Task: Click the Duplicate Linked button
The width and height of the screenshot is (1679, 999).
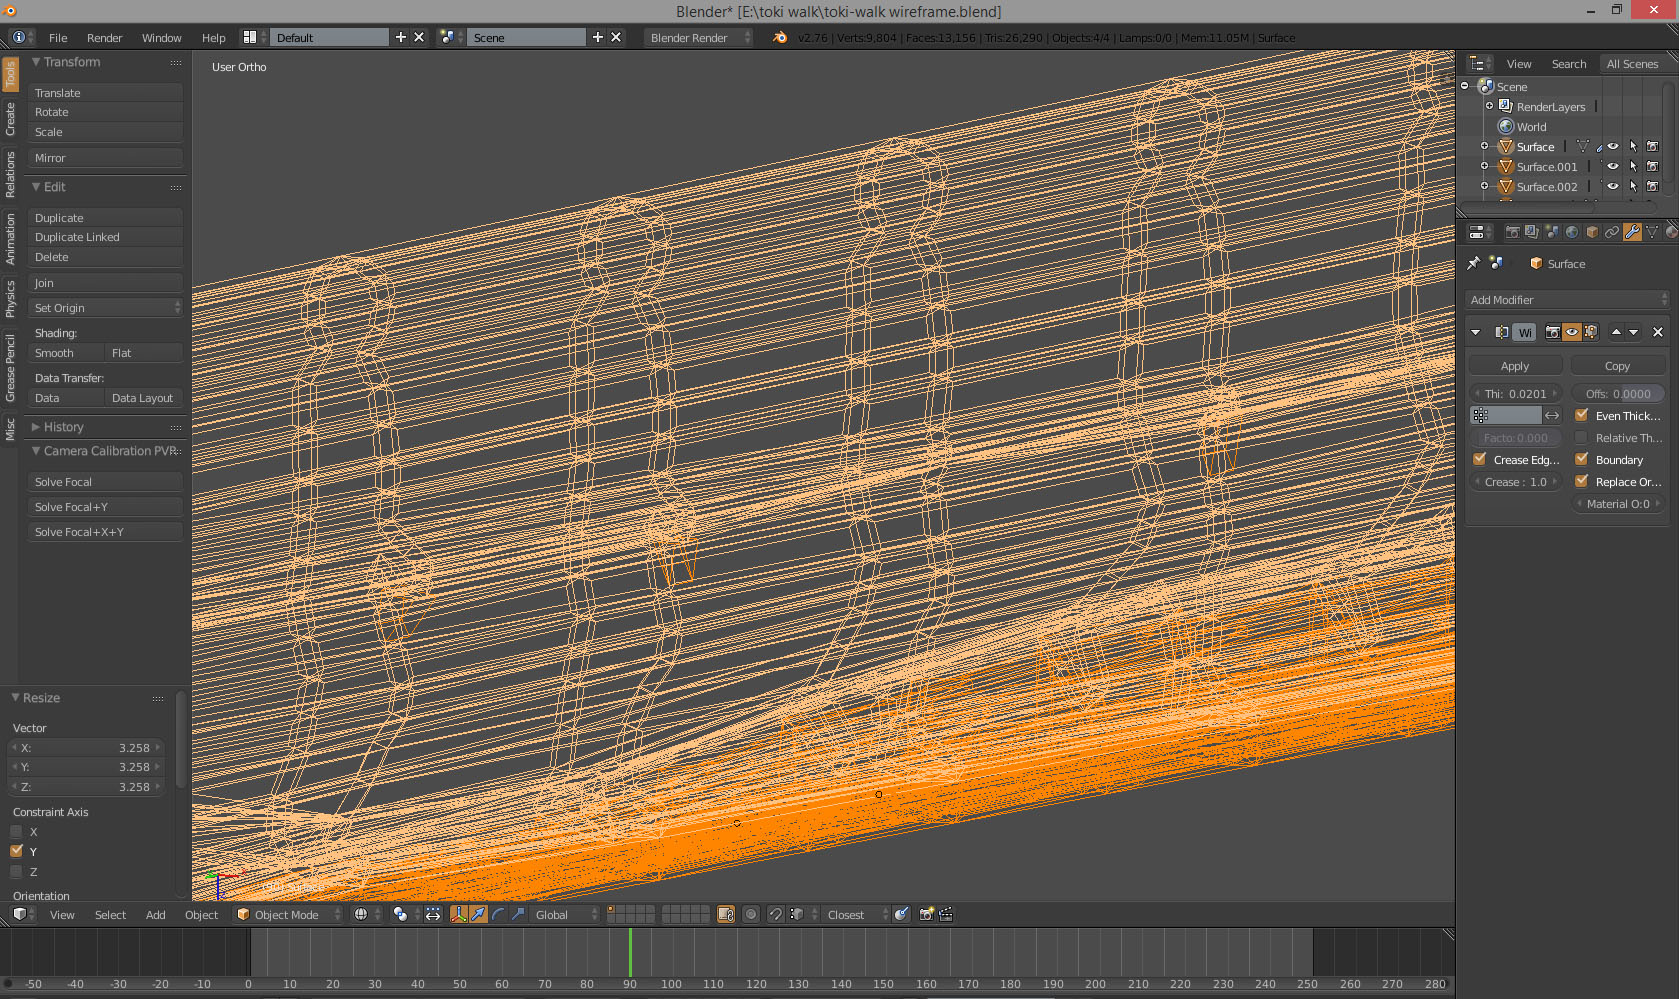Action: [105, 237]
